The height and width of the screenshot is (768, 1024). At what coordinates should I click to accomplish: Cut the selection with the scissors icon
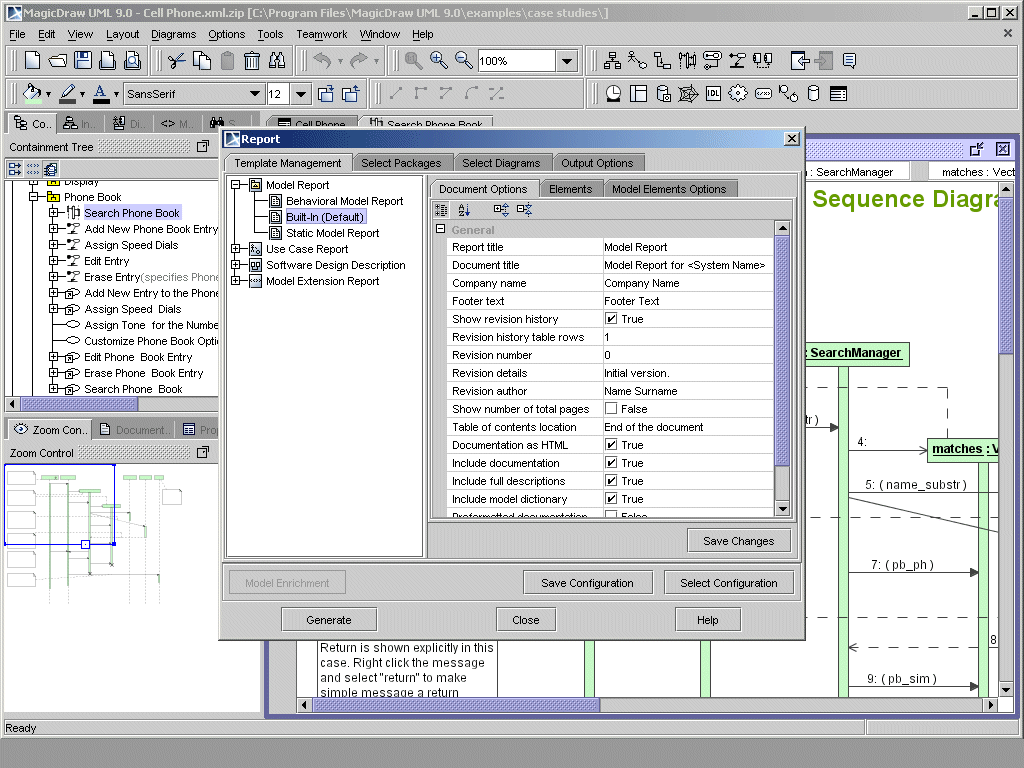176,61
